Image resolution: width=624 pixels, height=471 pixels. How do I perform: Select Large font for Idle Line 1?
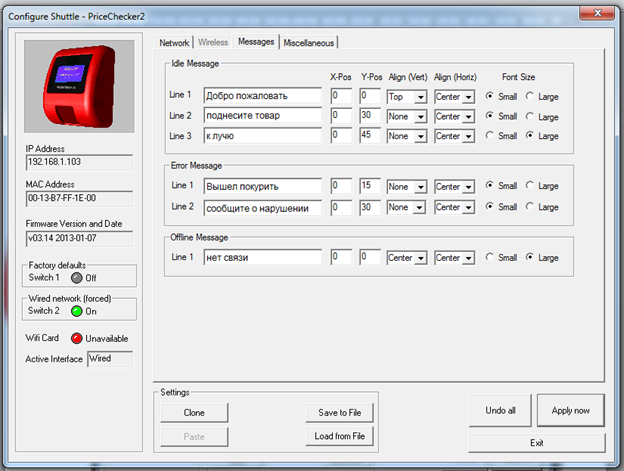529,96
